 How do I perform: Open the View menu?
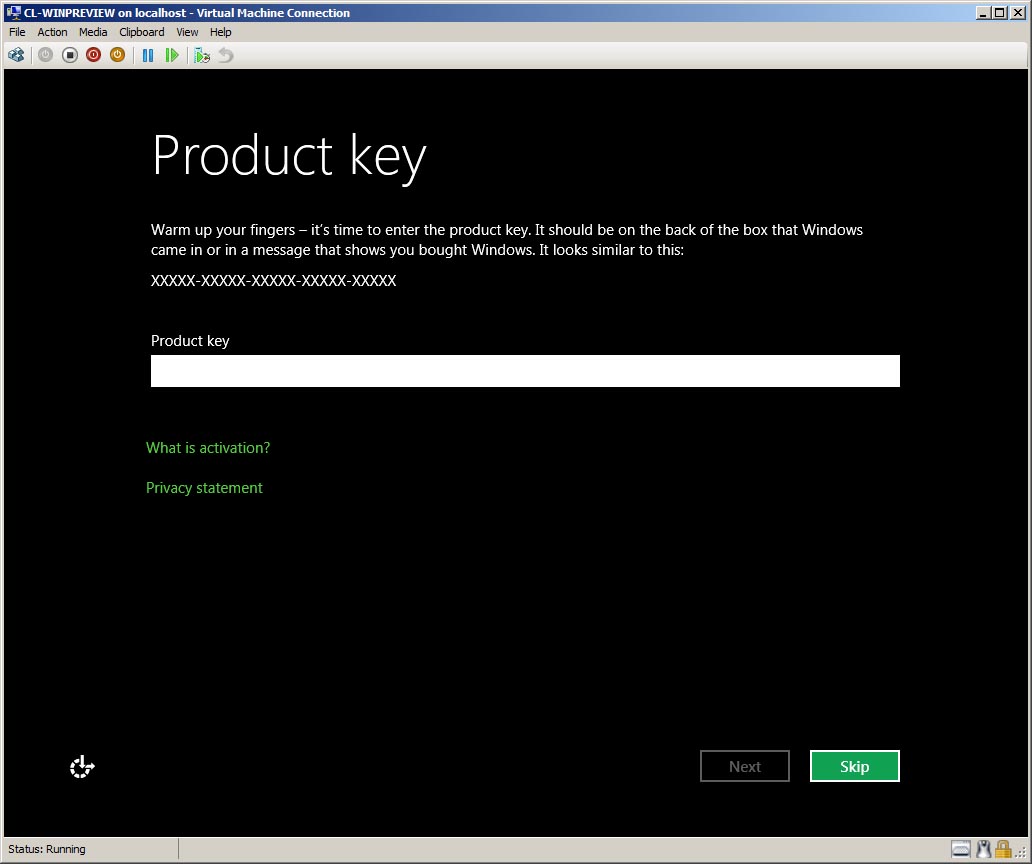(x=187, y=32)
